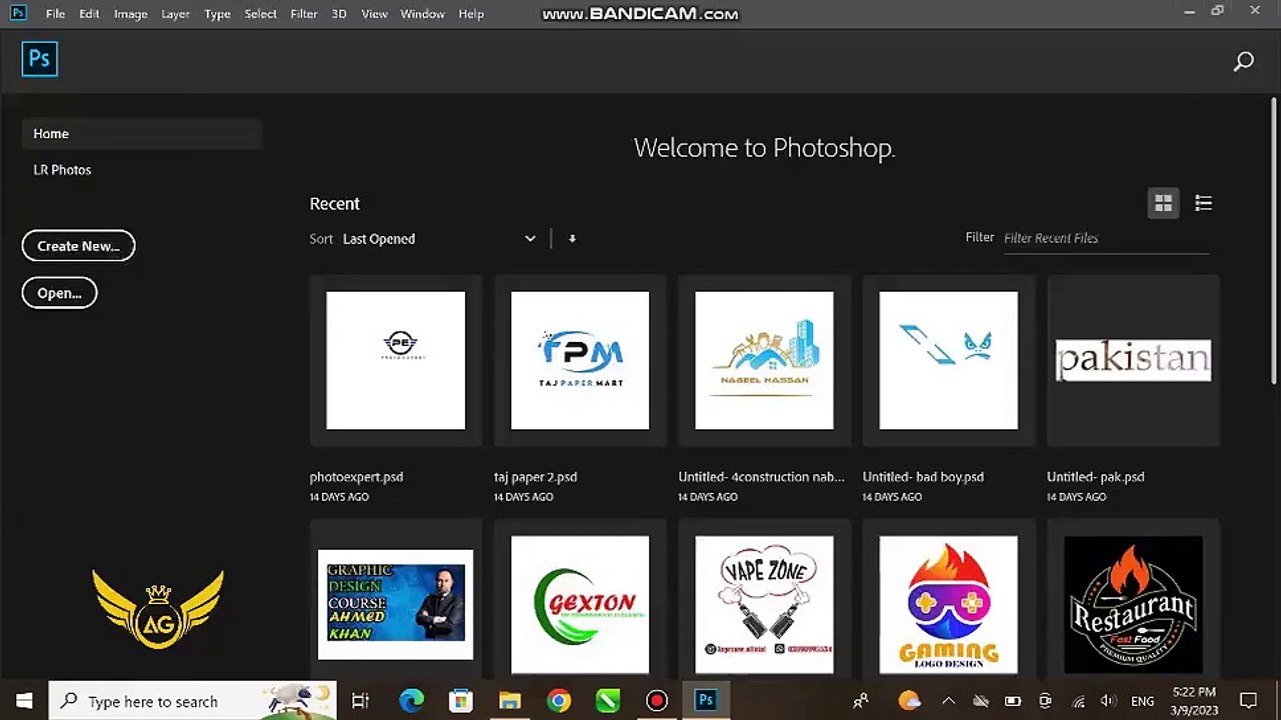Open the search magnifier in Photoshop header

pyautogui.click(x=1243, y=62)
